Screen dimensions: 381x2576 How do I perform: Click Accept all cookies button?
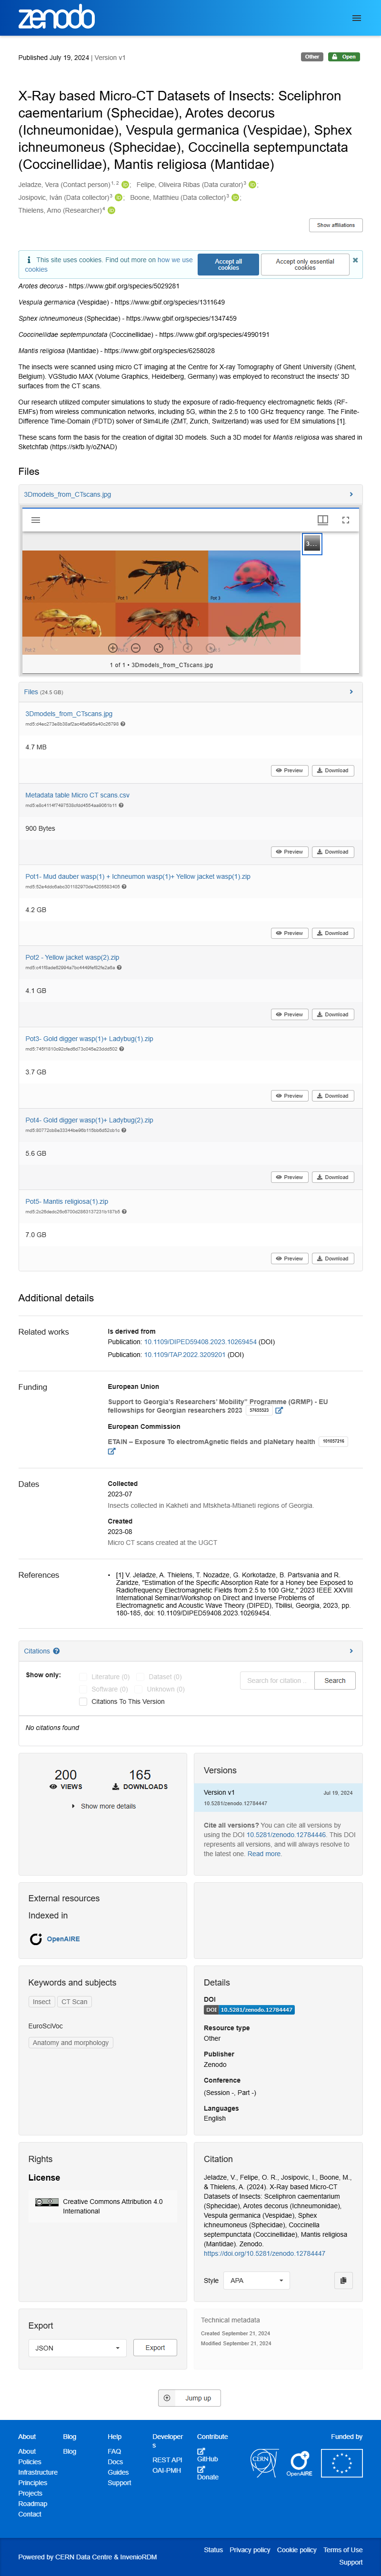pyautogui.click(x=228, y=264)
